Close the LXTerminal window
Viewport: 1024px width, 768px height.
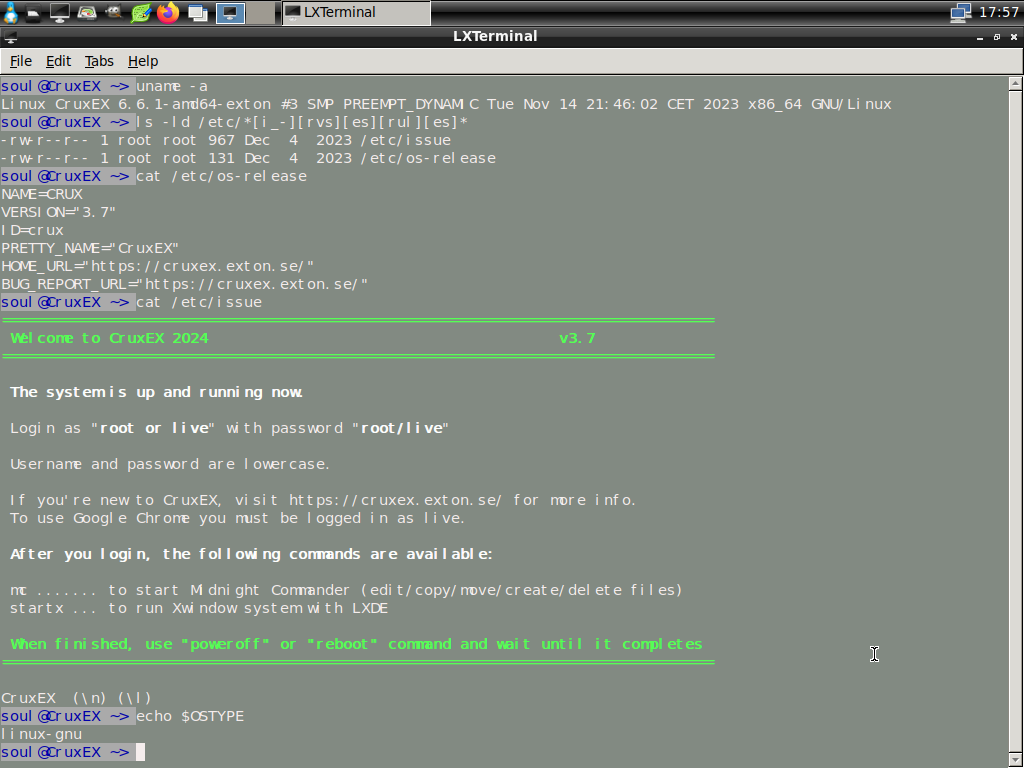click(1014, 37)
